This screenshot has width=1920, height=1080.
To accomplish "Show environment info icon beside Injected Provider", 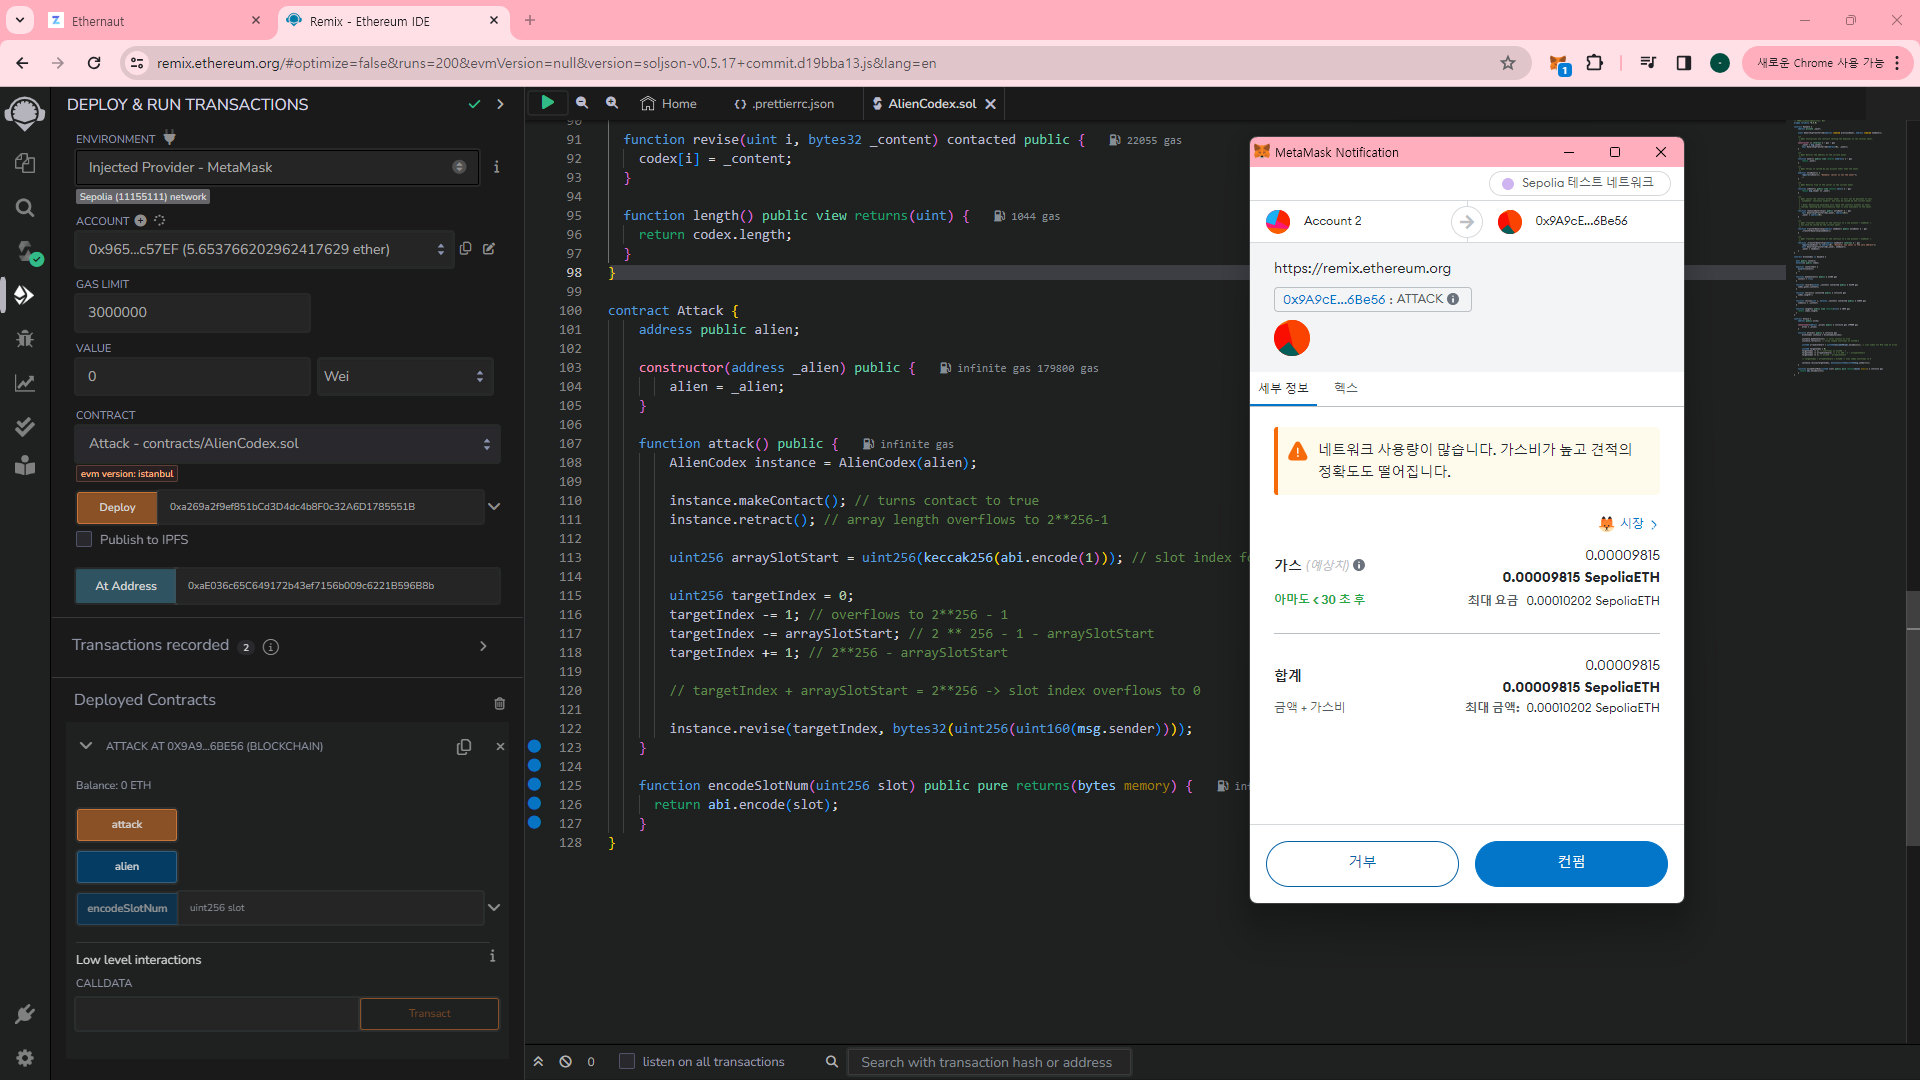I will click(x=496, y=167).
